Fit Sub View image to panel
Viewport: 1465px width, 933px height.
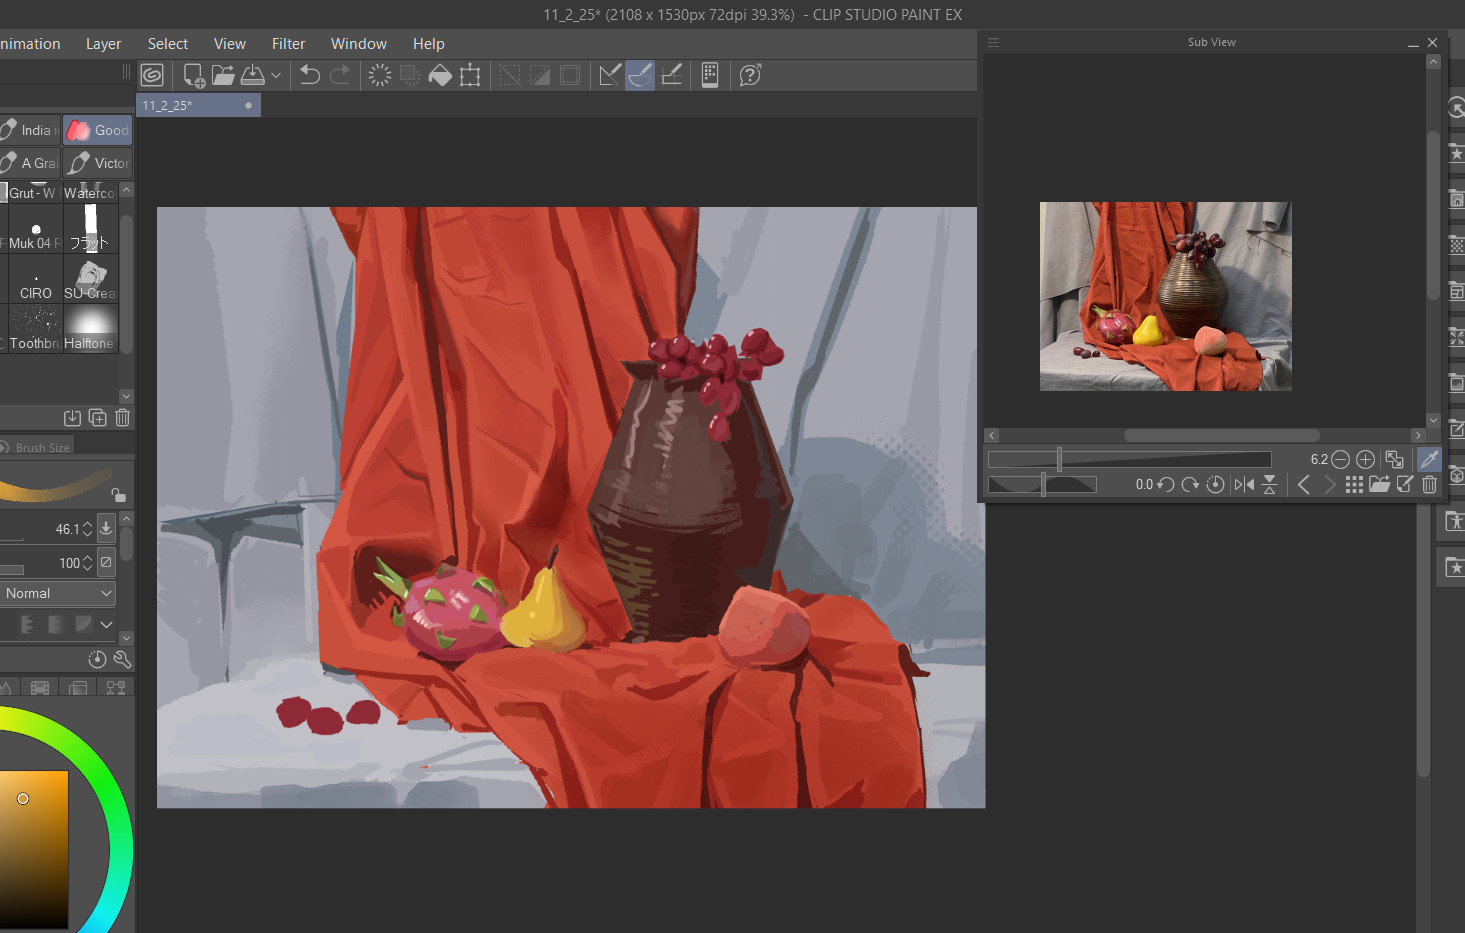(x=1394, y=459)
